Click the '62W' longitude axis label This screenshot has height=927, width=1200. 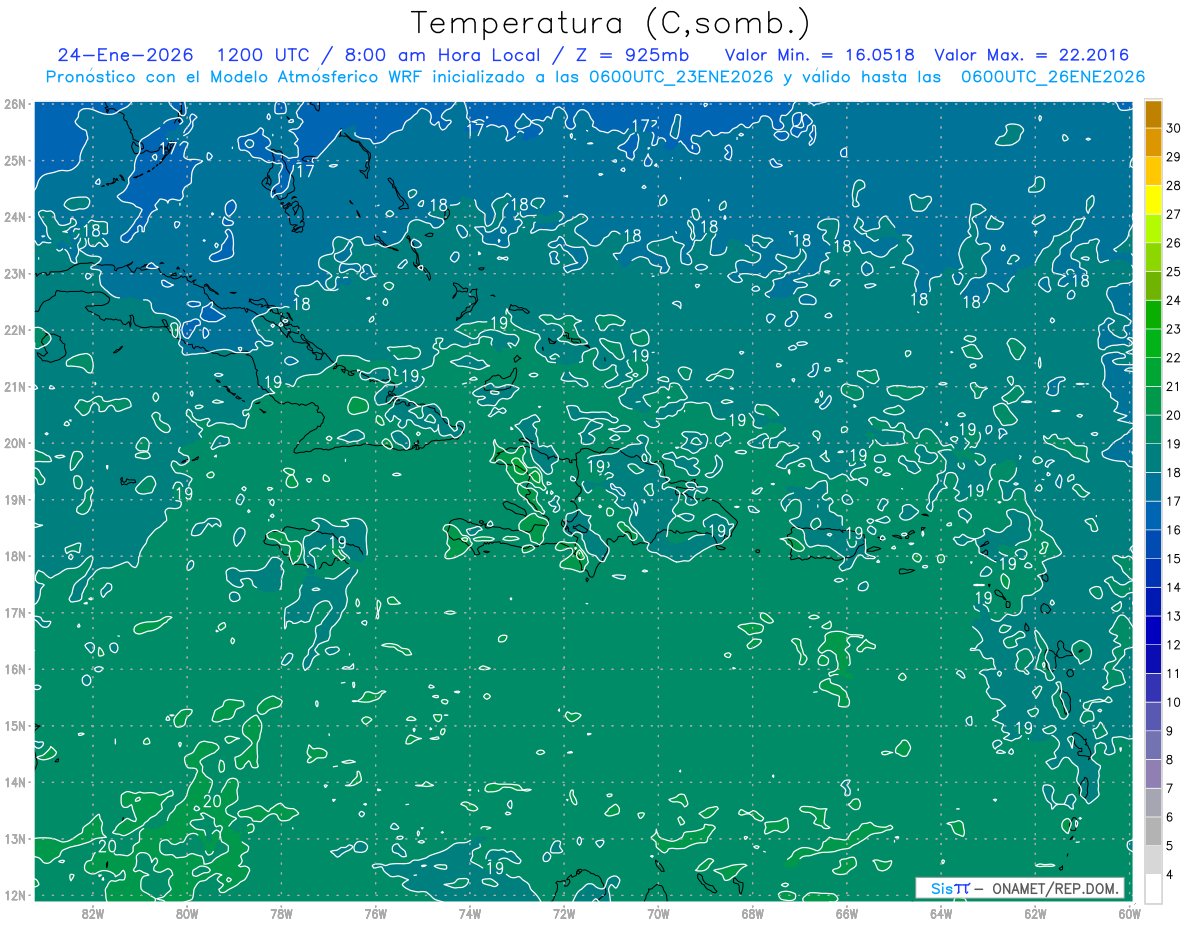click(1035, 913)
